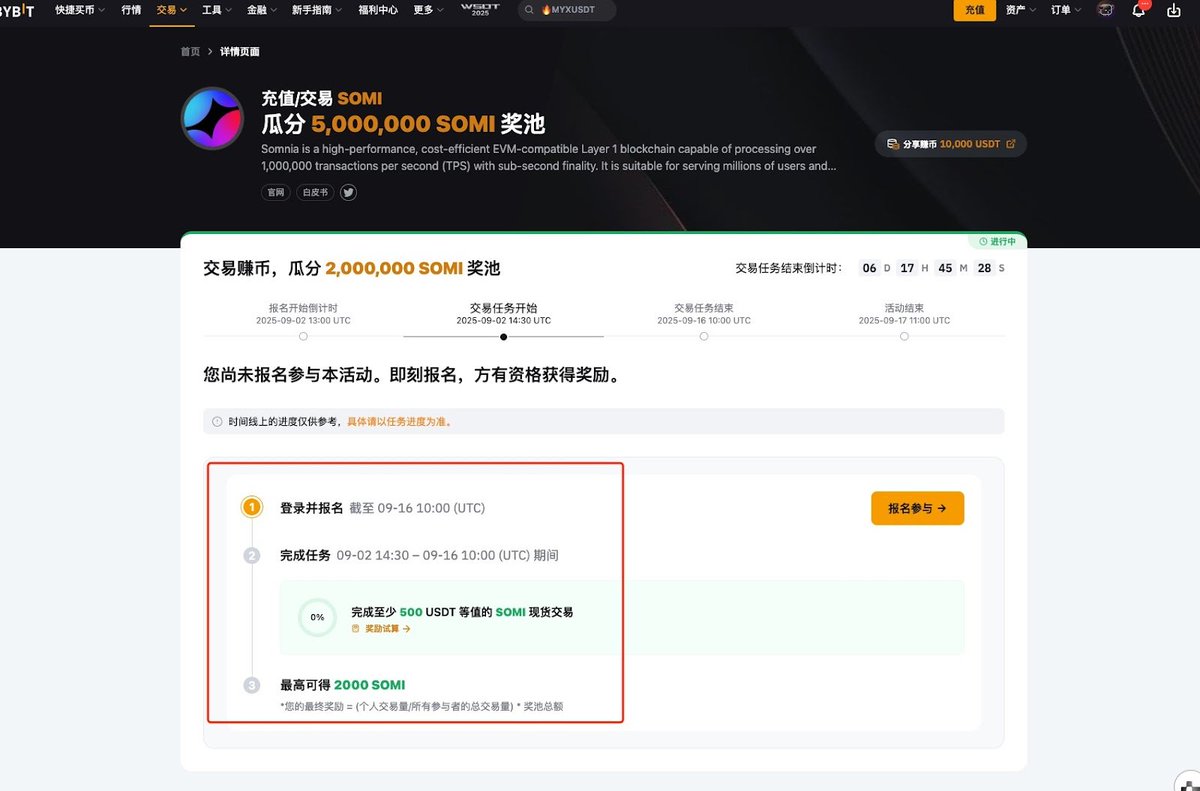Select the 交易任务开始 timeline marker
Image resolution: width=1200 pixels, height=791 pixels.
click(503, 336)
